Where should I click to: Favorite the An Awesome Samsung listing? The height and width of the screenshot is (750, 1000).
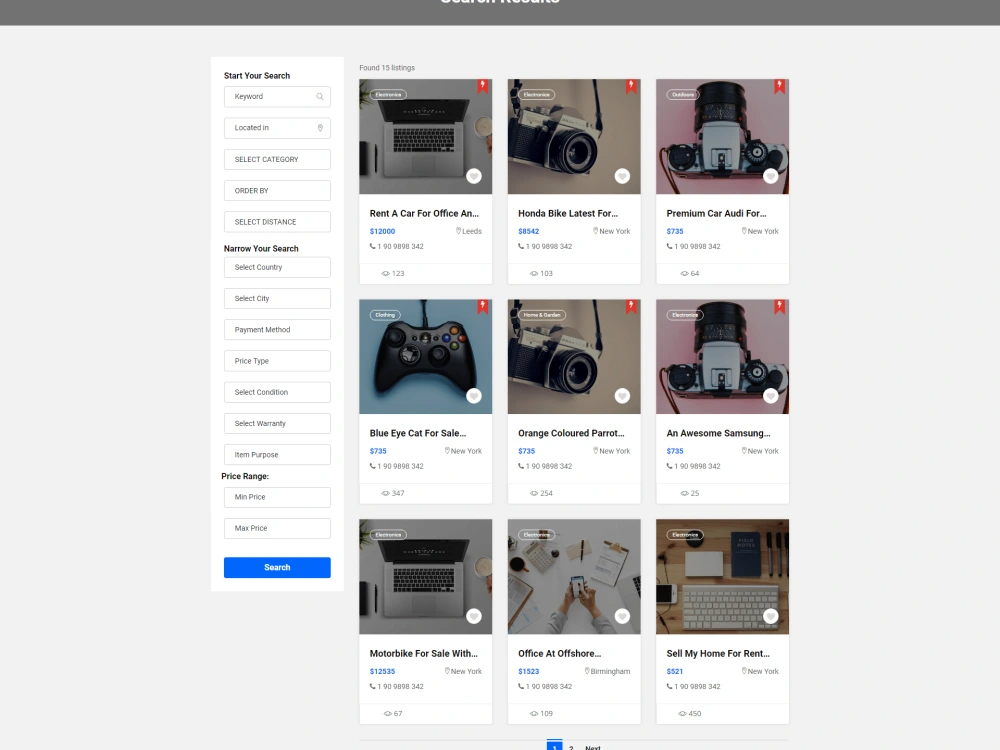770,396
